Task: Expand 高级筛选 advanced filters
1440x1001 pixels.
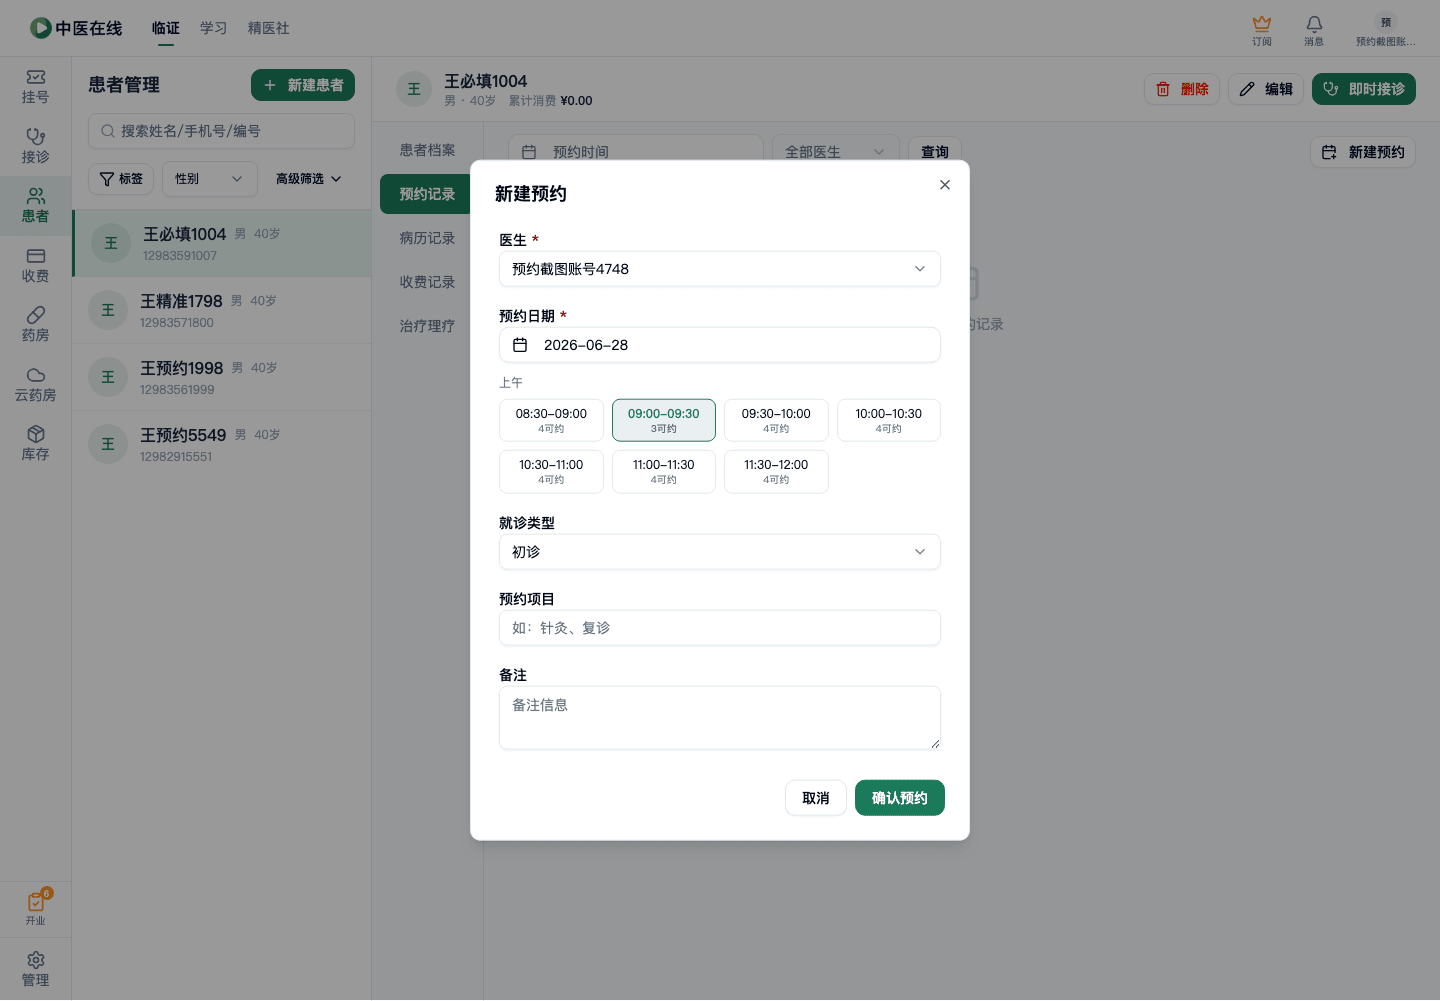Action: pos(309,179)
